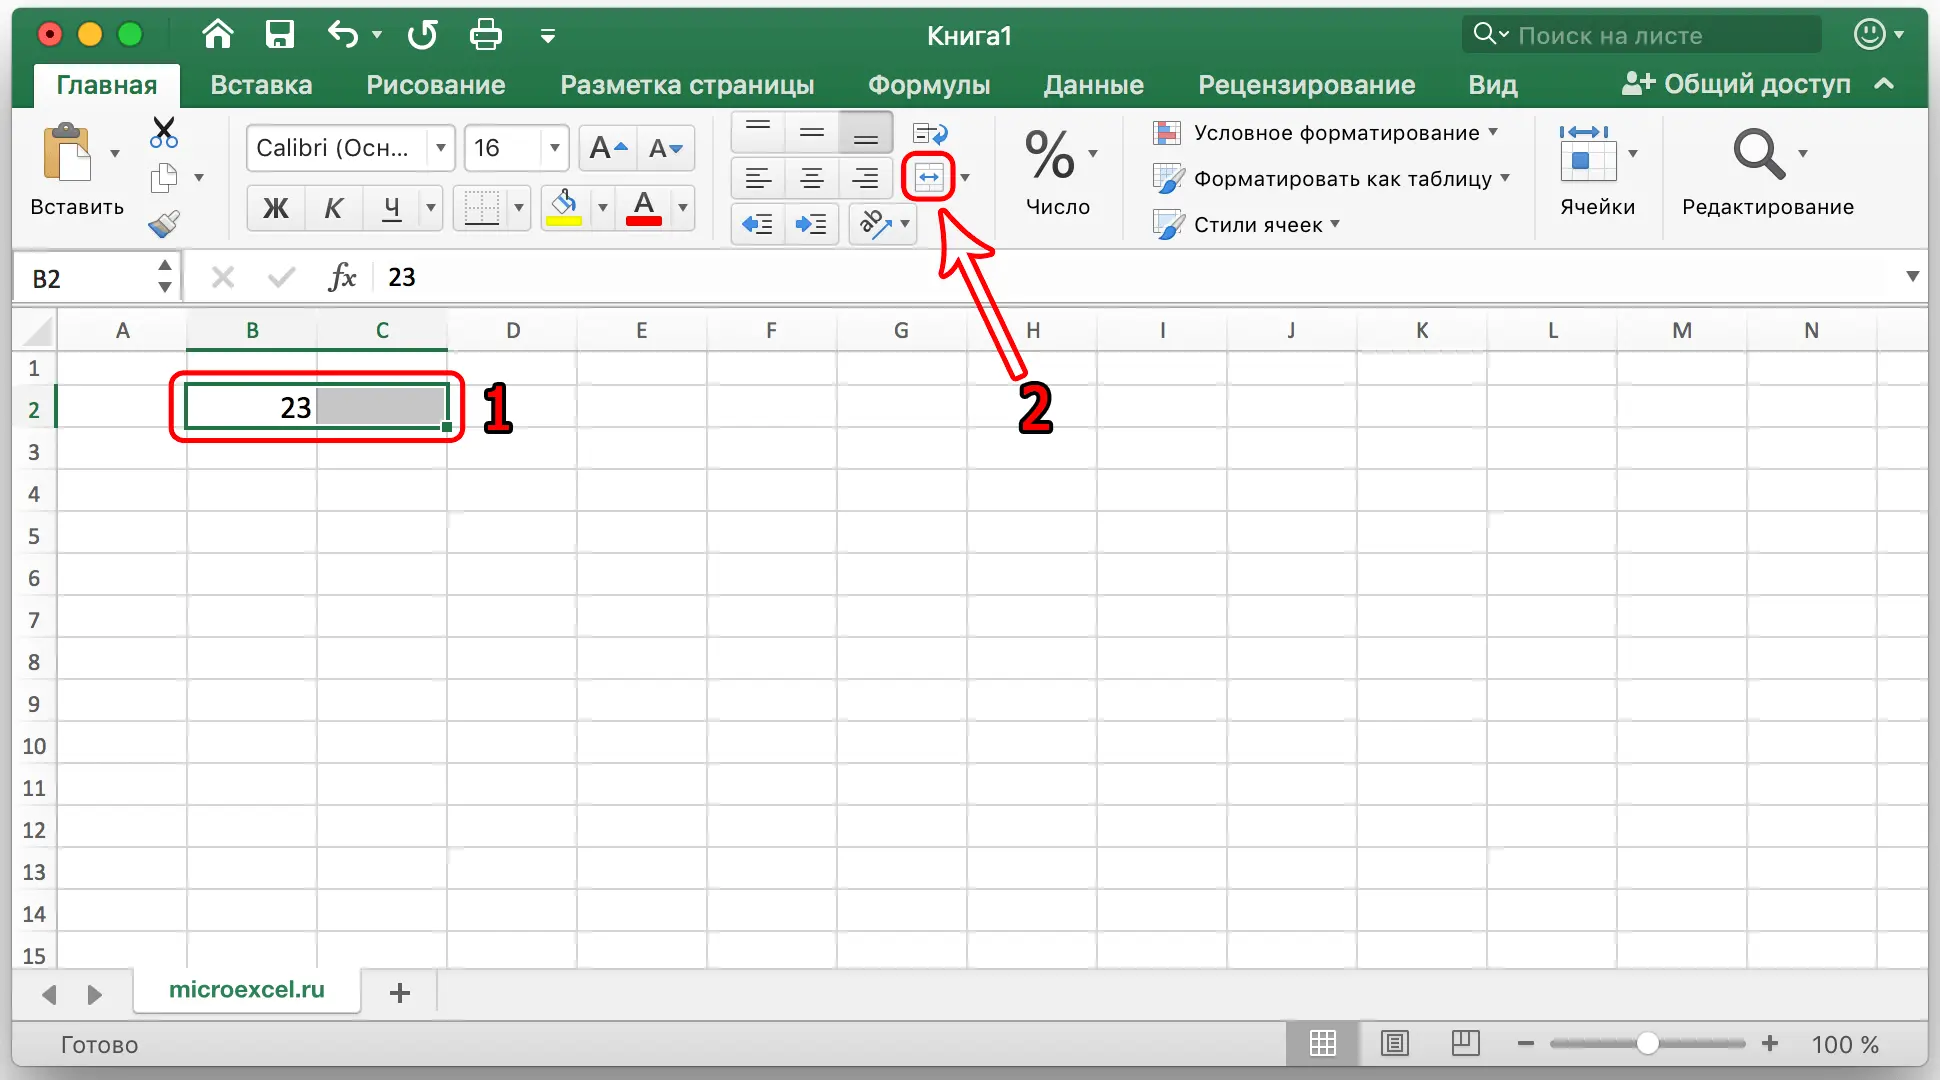Click the Merge and Center icon
1940x1080 pixels.
tap(929, 178)
